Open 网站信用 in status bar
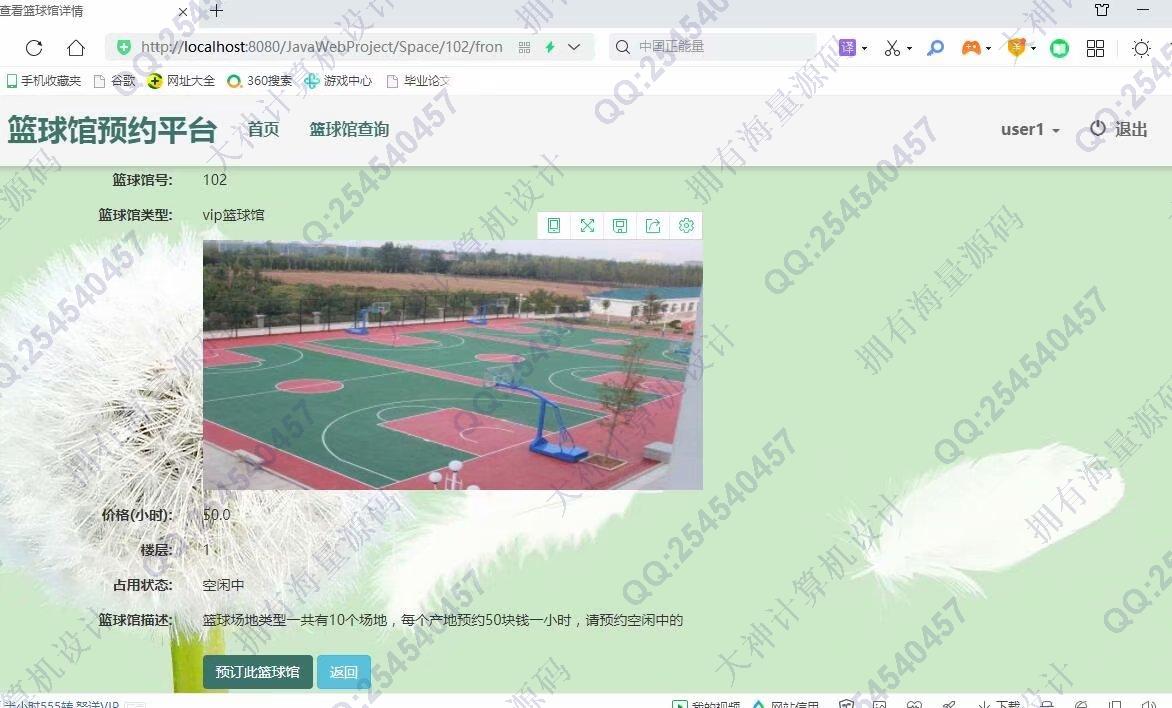1172x708 pixels. [x=786, y=703]
